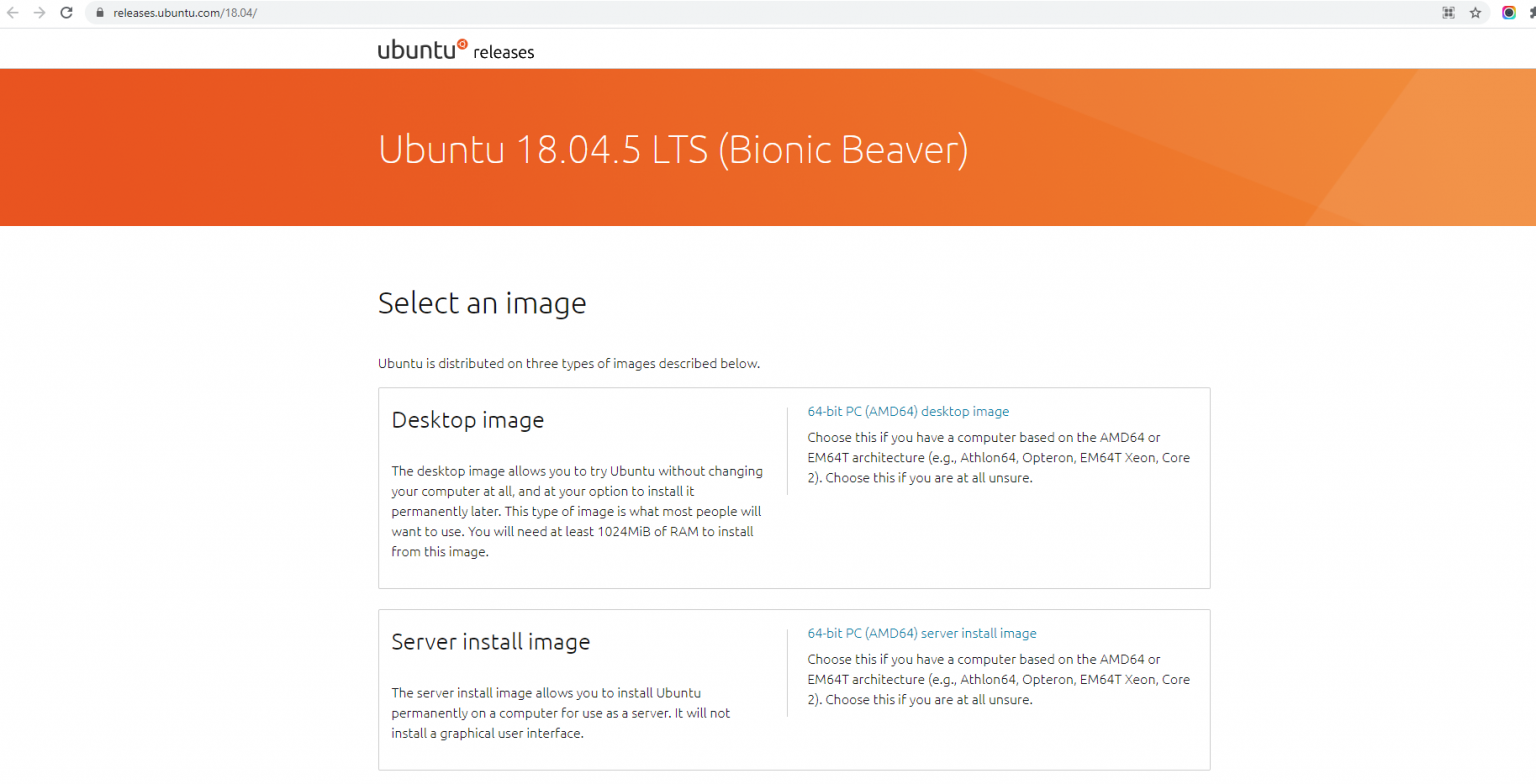Click the Select an image section heading
Screen dimensions: 1536x784
tap(482, 303)
